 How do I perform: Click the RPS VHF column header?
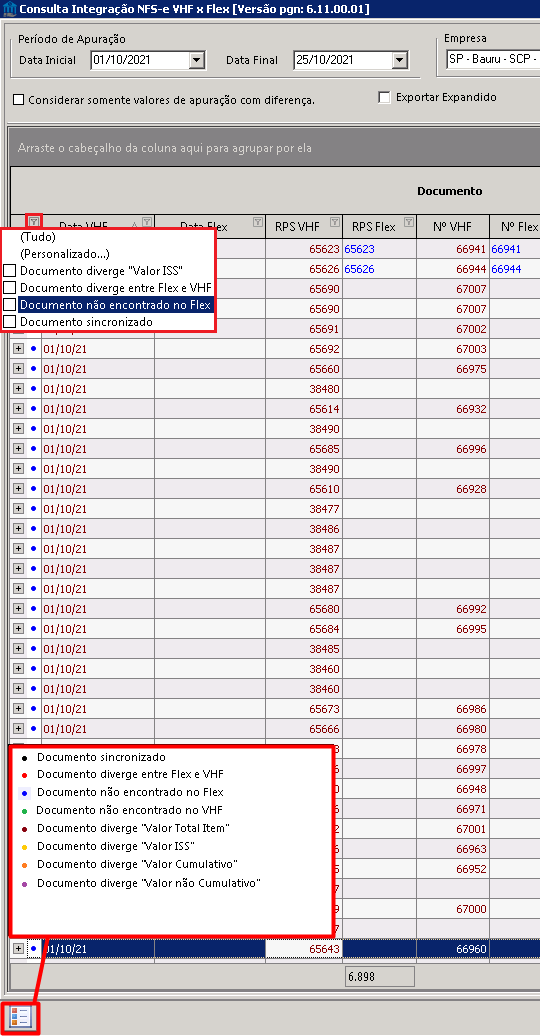point(304,226)
